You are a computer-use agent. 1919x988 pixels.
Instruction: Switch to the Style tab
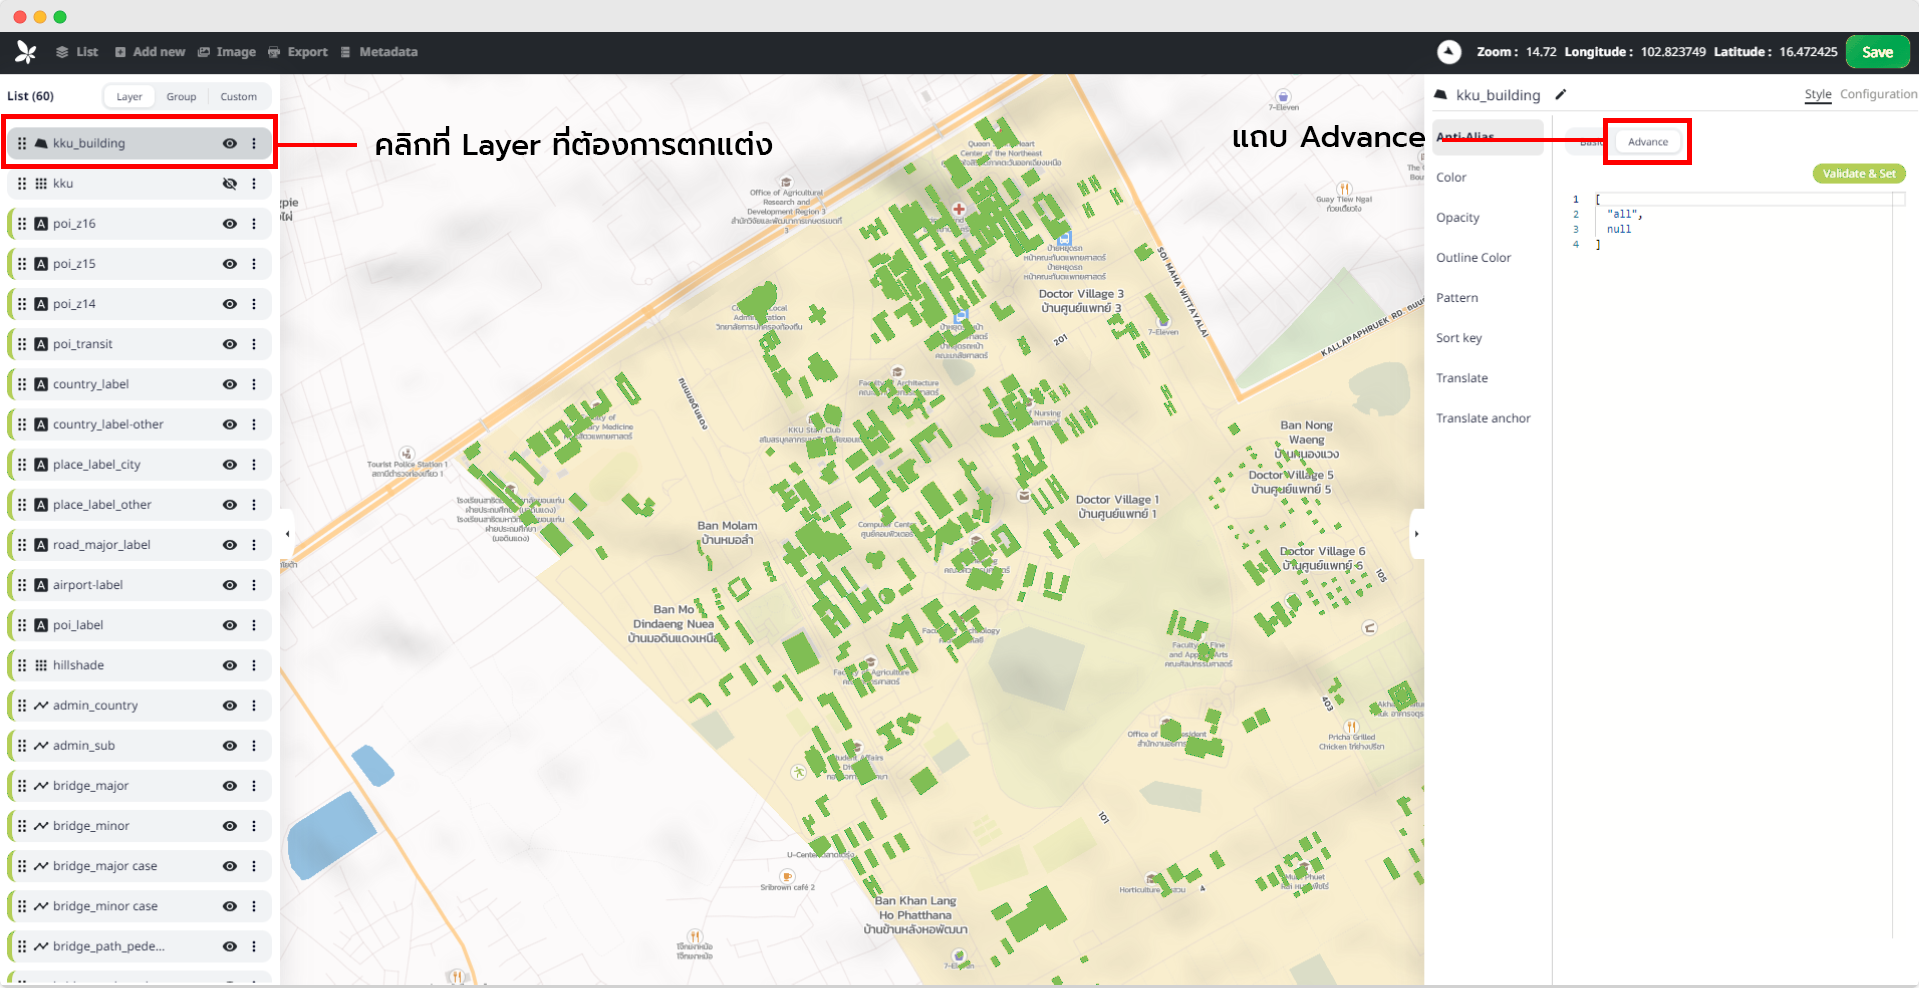1818,95
